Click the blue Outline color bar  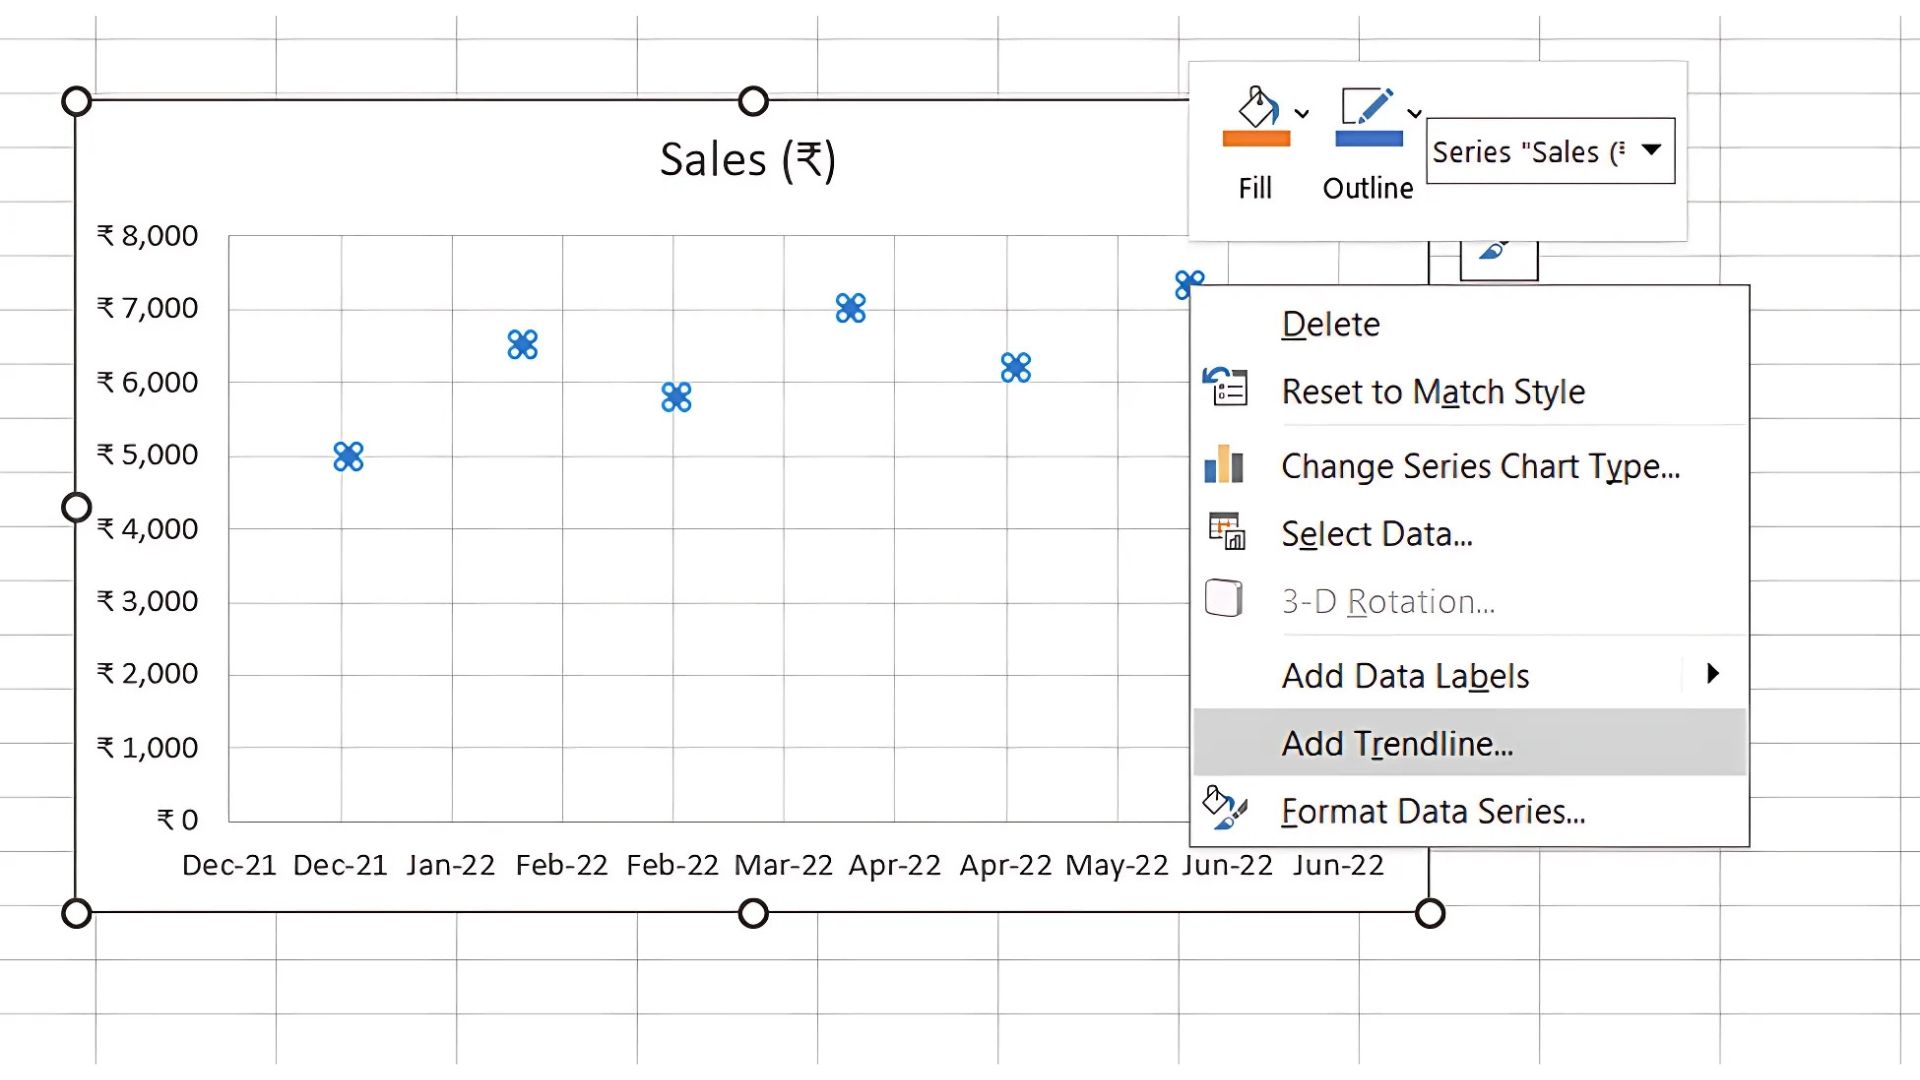[x=1369, y=139]
